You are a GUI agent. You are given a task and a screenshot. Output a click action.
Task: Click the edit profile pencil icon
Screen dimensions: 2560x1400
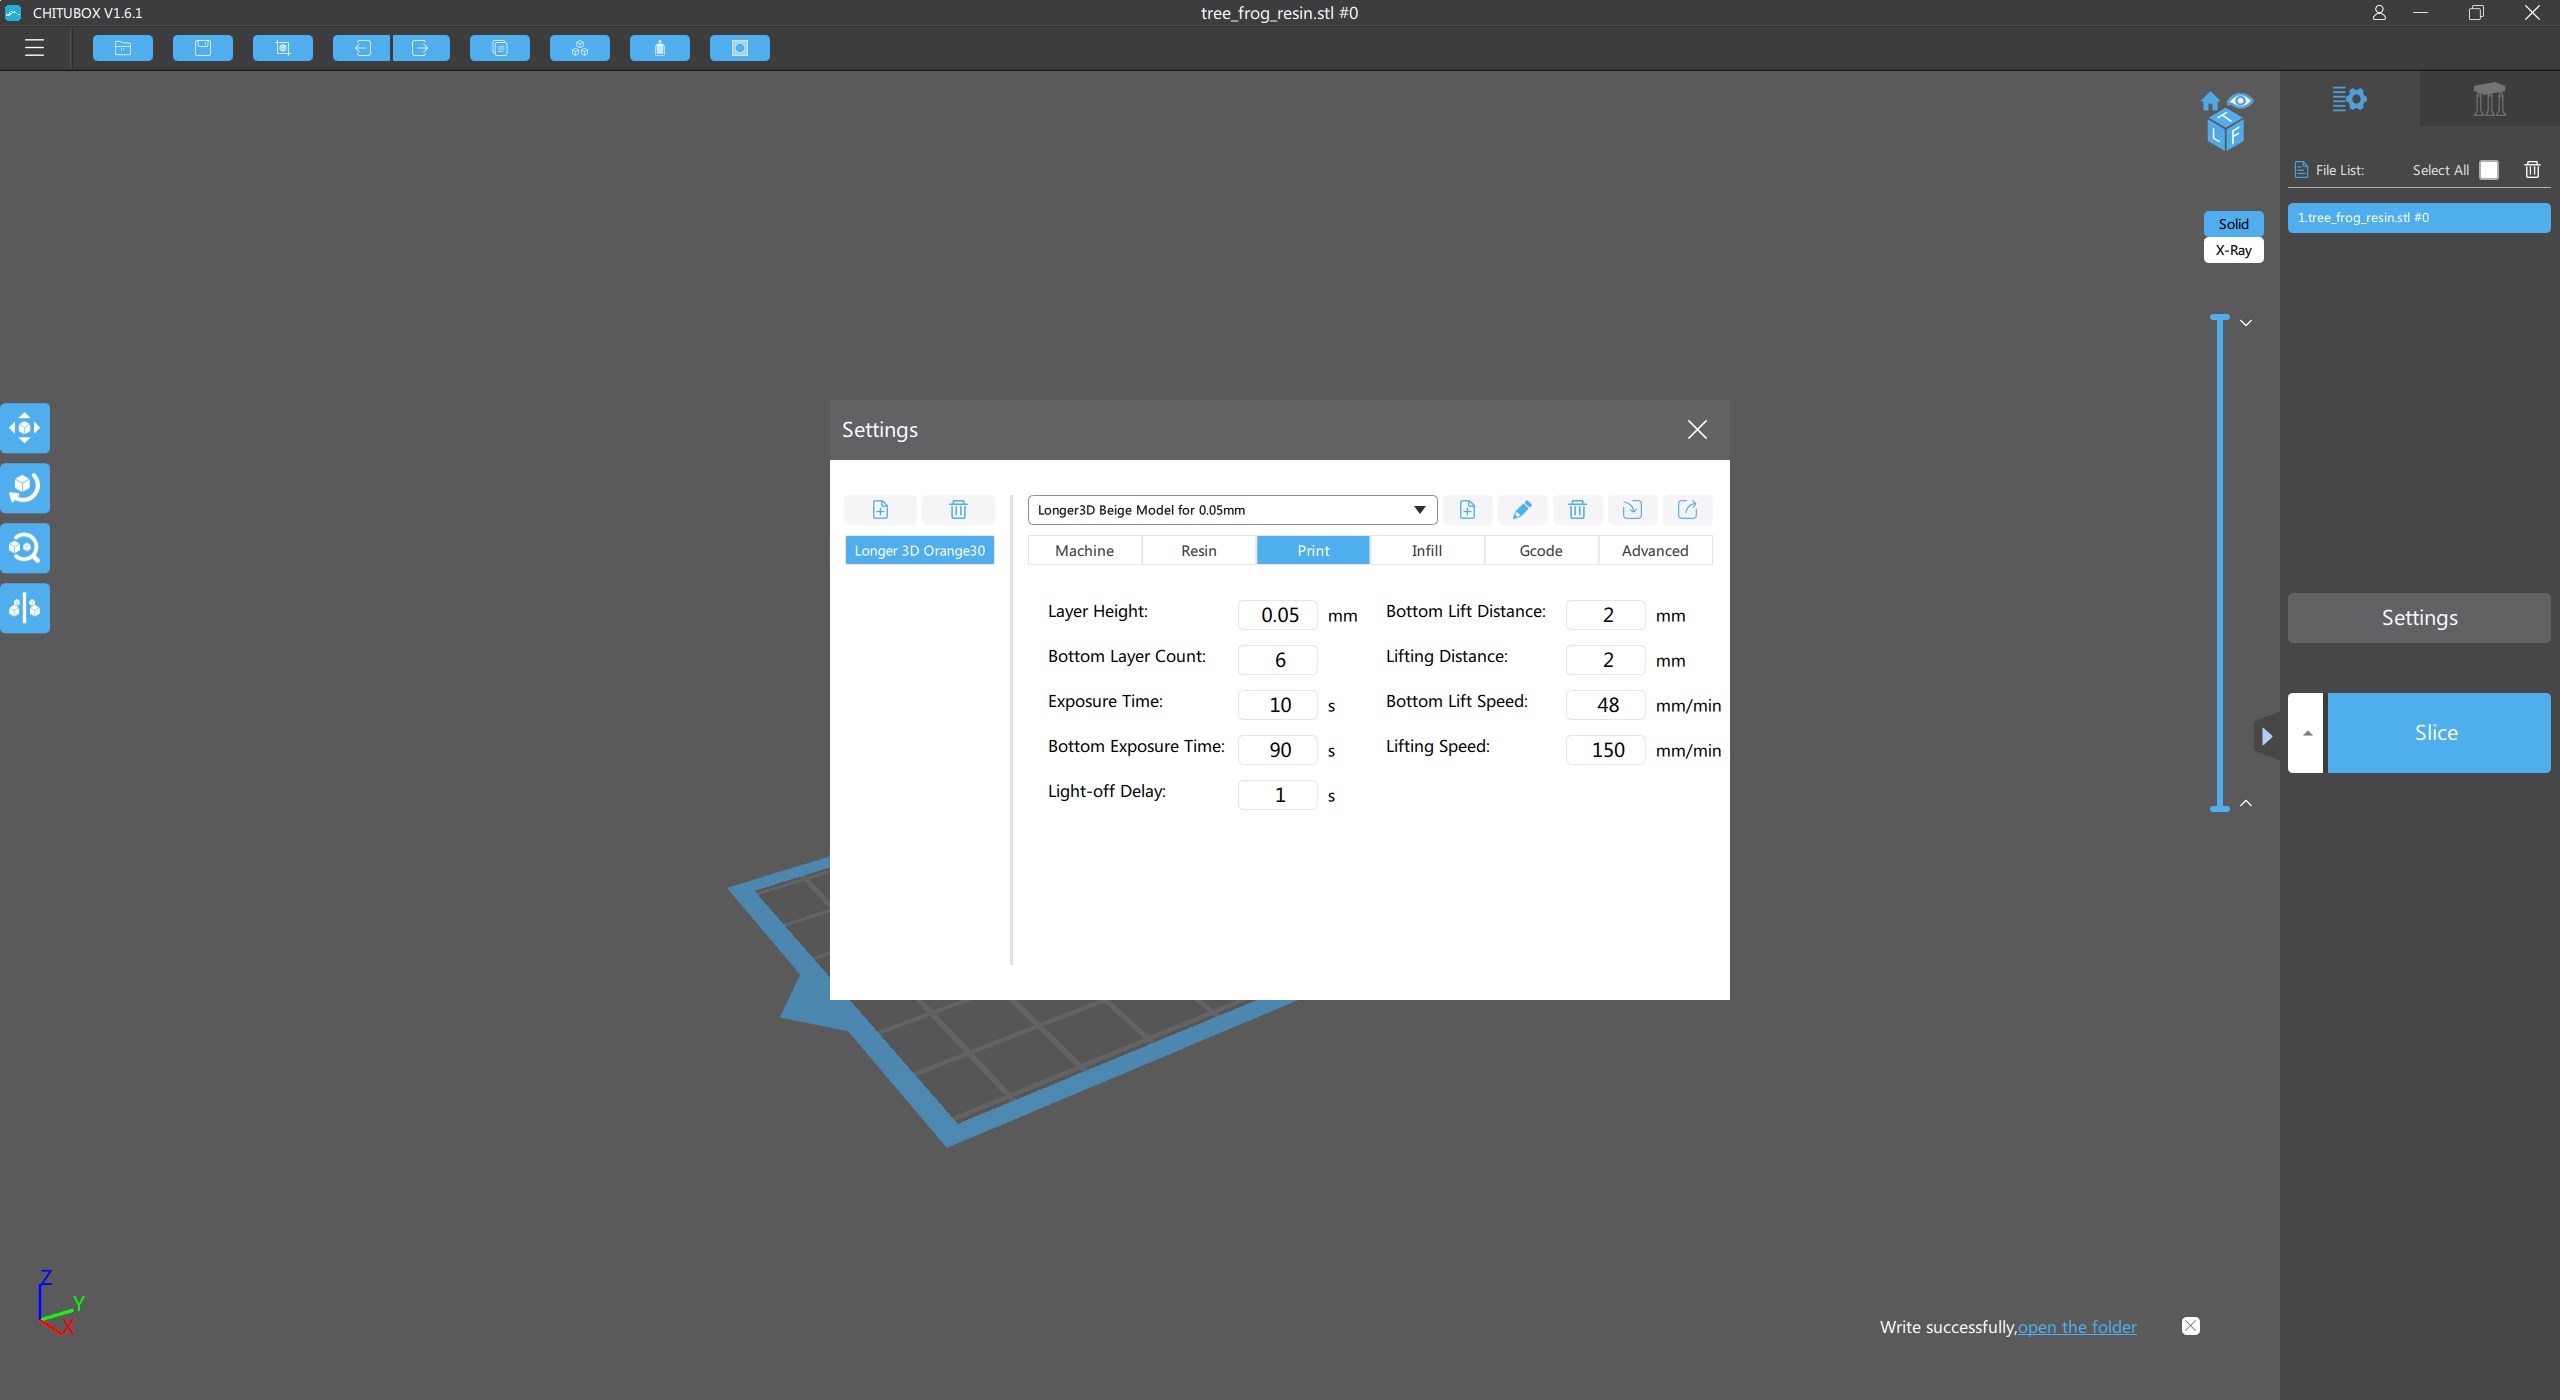click(1522, 510)
